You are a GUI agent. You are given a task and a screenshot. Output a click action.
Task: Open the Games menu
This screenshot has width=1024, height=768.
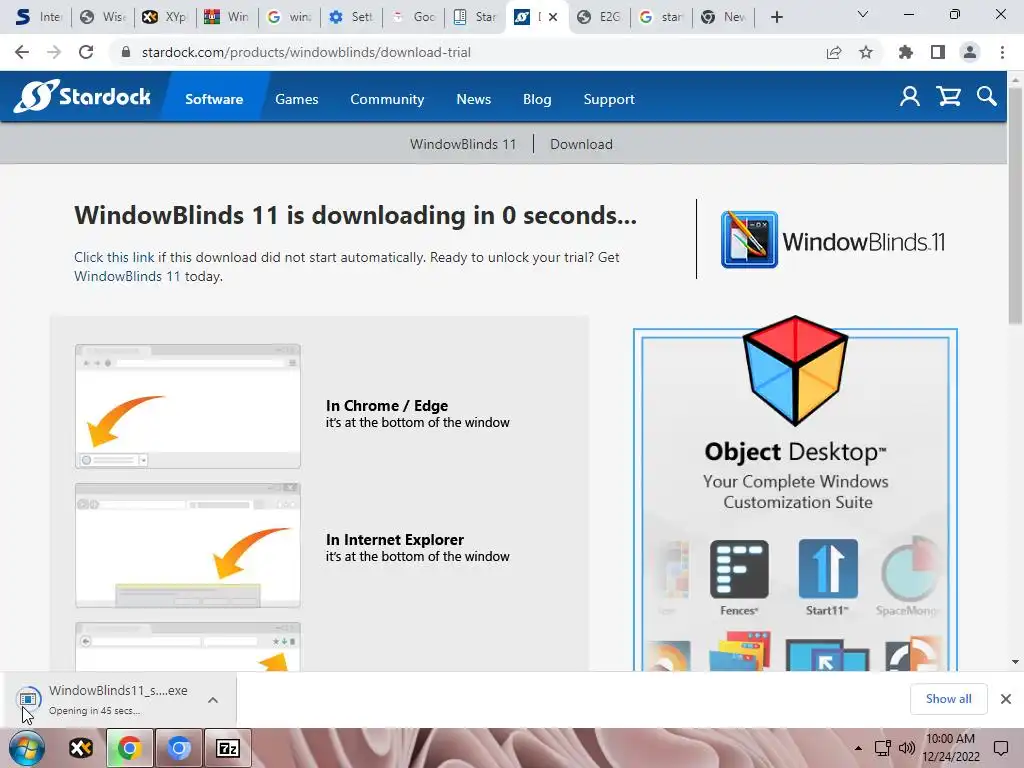click(x=296, y=99)
